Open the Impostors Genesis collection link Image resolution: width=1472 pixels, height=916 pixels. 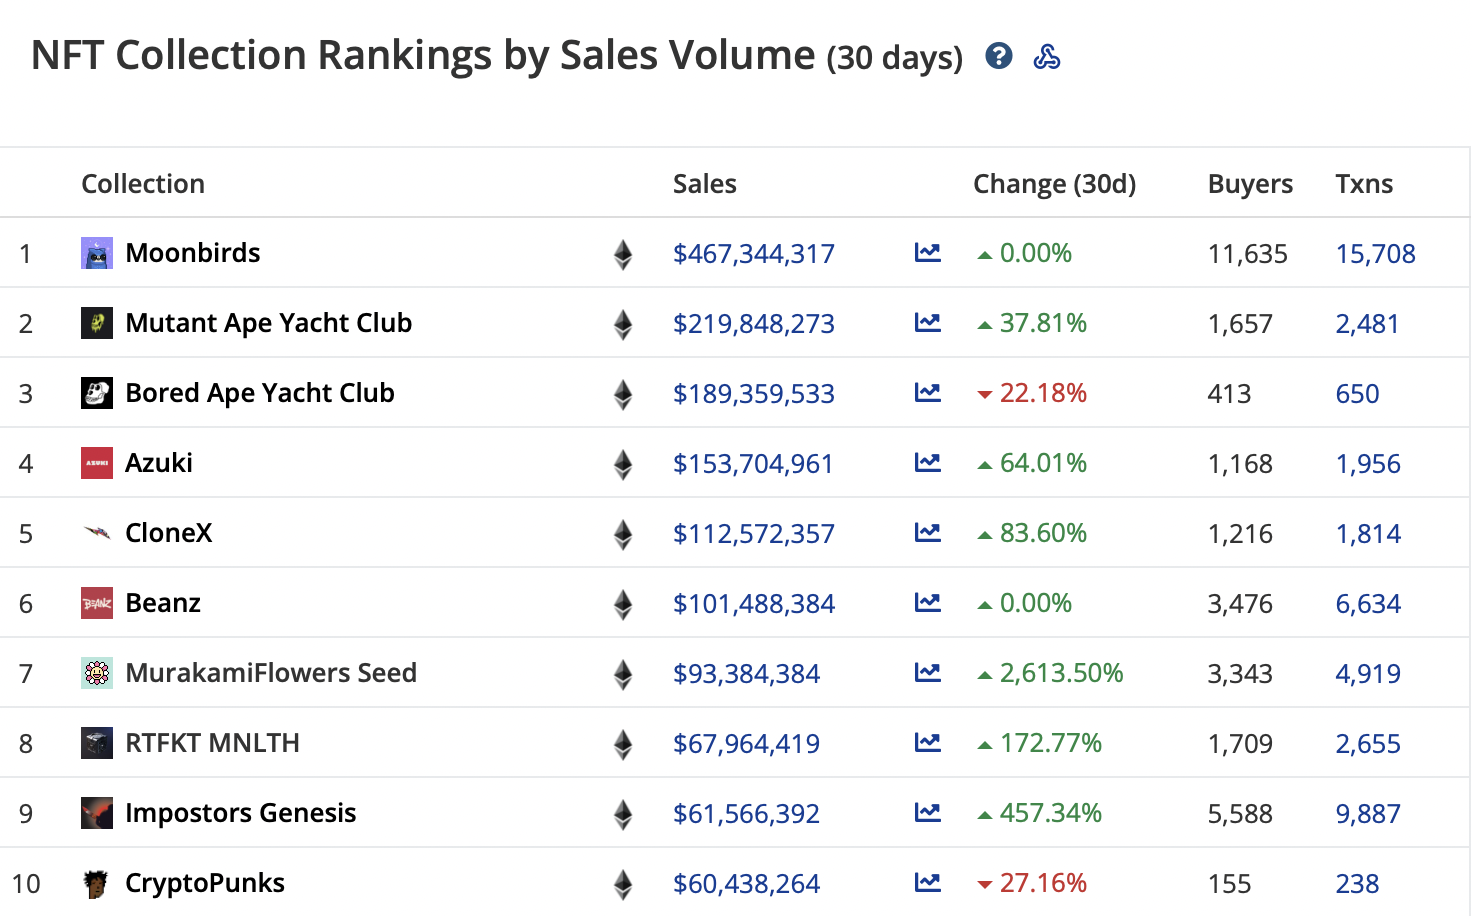coord(241,813)
